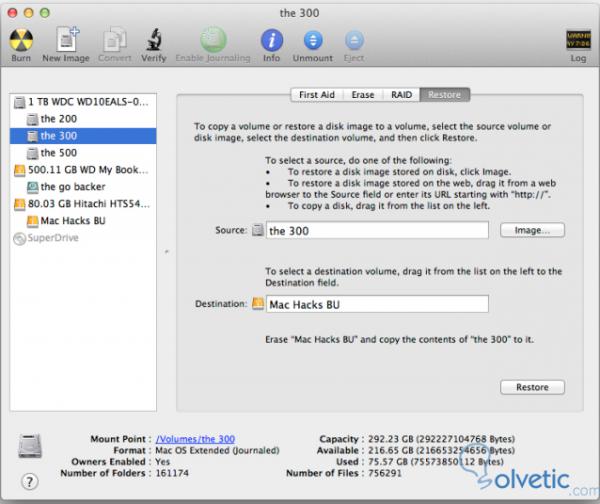The width and height of the screenshot is (600, 504).
Task: Switch to the First Aid tab
Action: pos(317,95)
